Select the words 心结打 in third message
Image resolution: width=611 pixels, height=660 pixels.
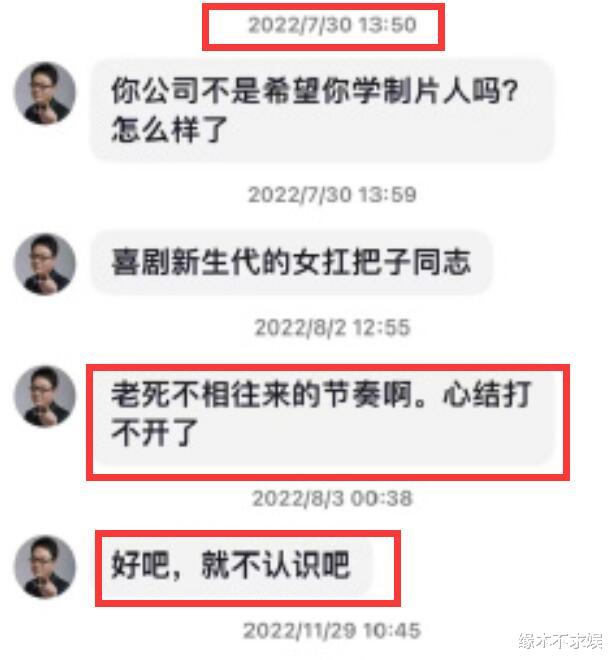tap(487, 395)
